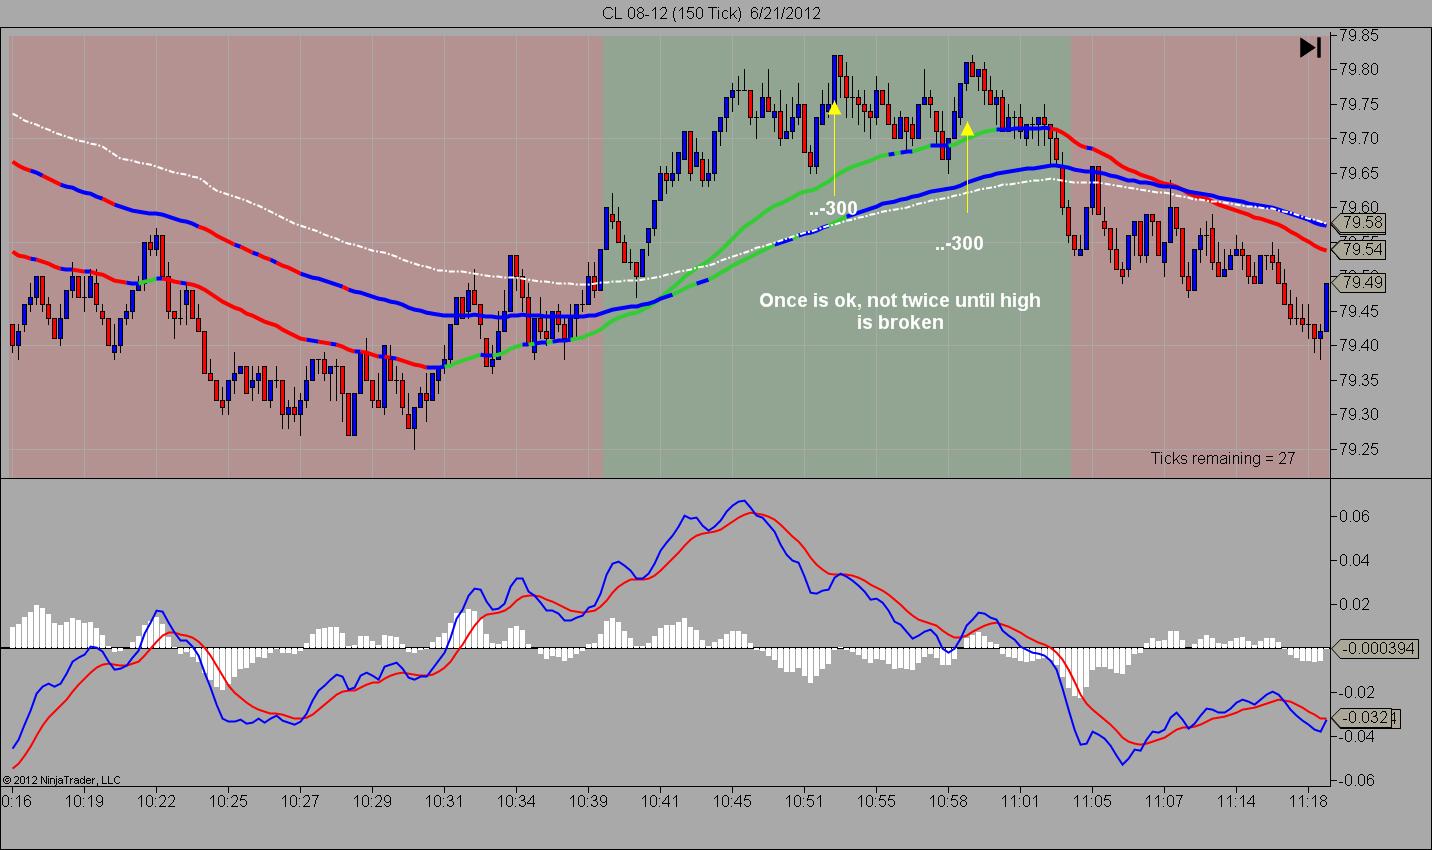This screenshot has height=850, width=1432.
Task: Click the 79.75 price axis label
Action: tap(1359, 104)
